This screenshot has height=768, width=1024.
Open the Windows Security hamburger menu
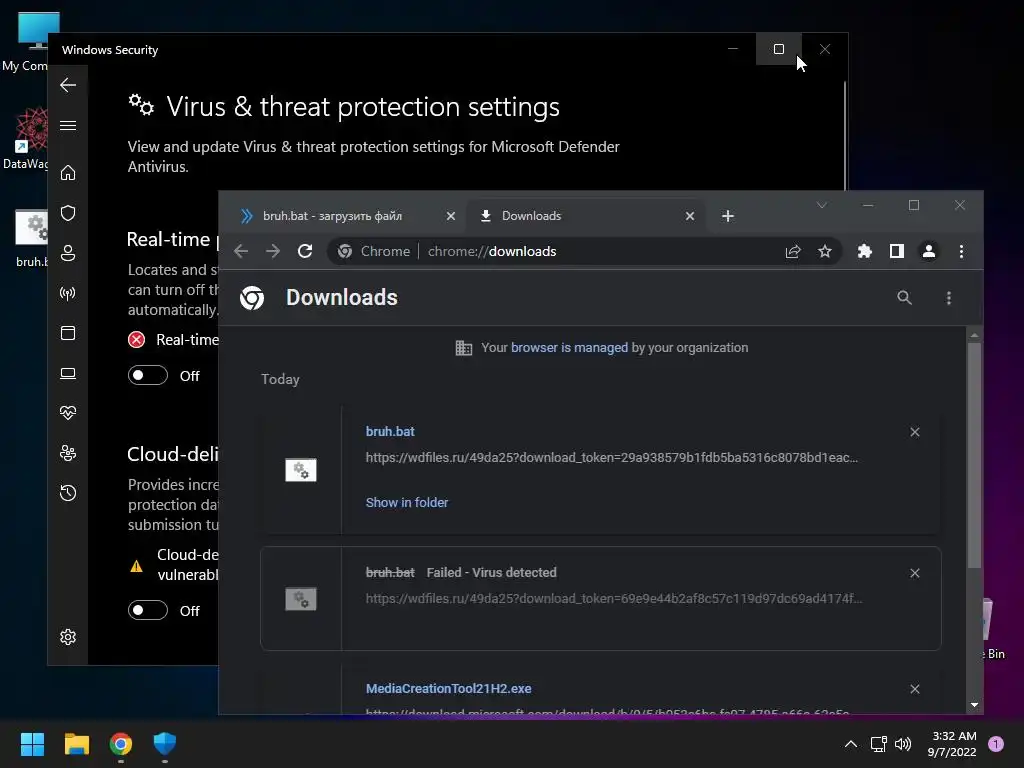tap(68, 125)
